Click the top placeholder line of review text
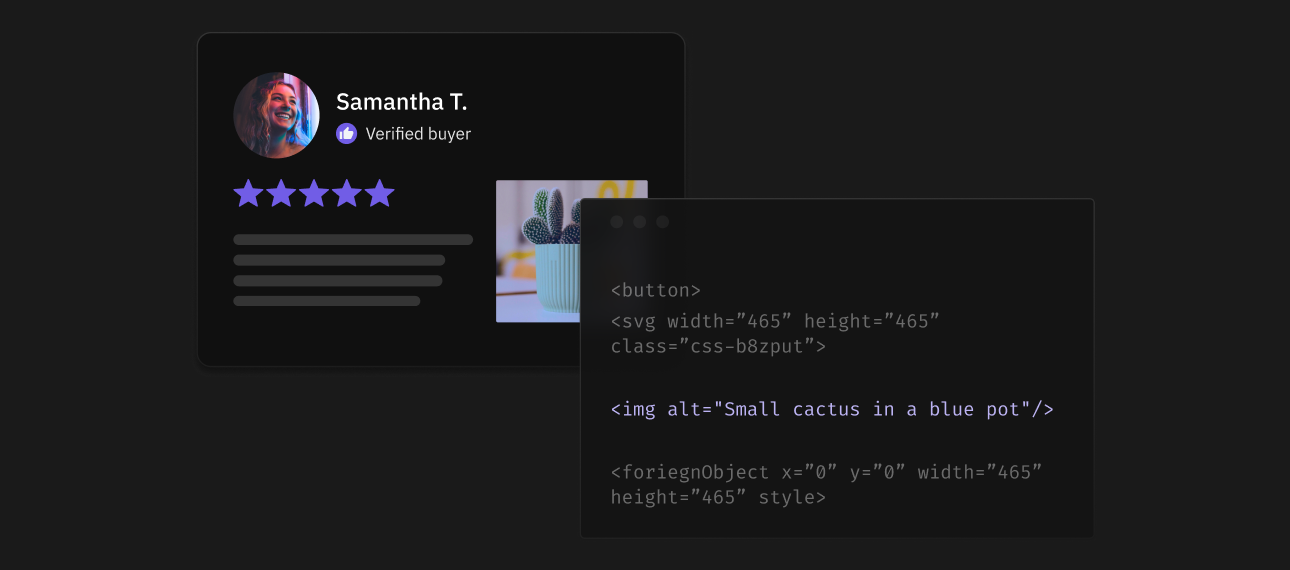Screen dimensions: 1290x570 click(x=353, y=240)
